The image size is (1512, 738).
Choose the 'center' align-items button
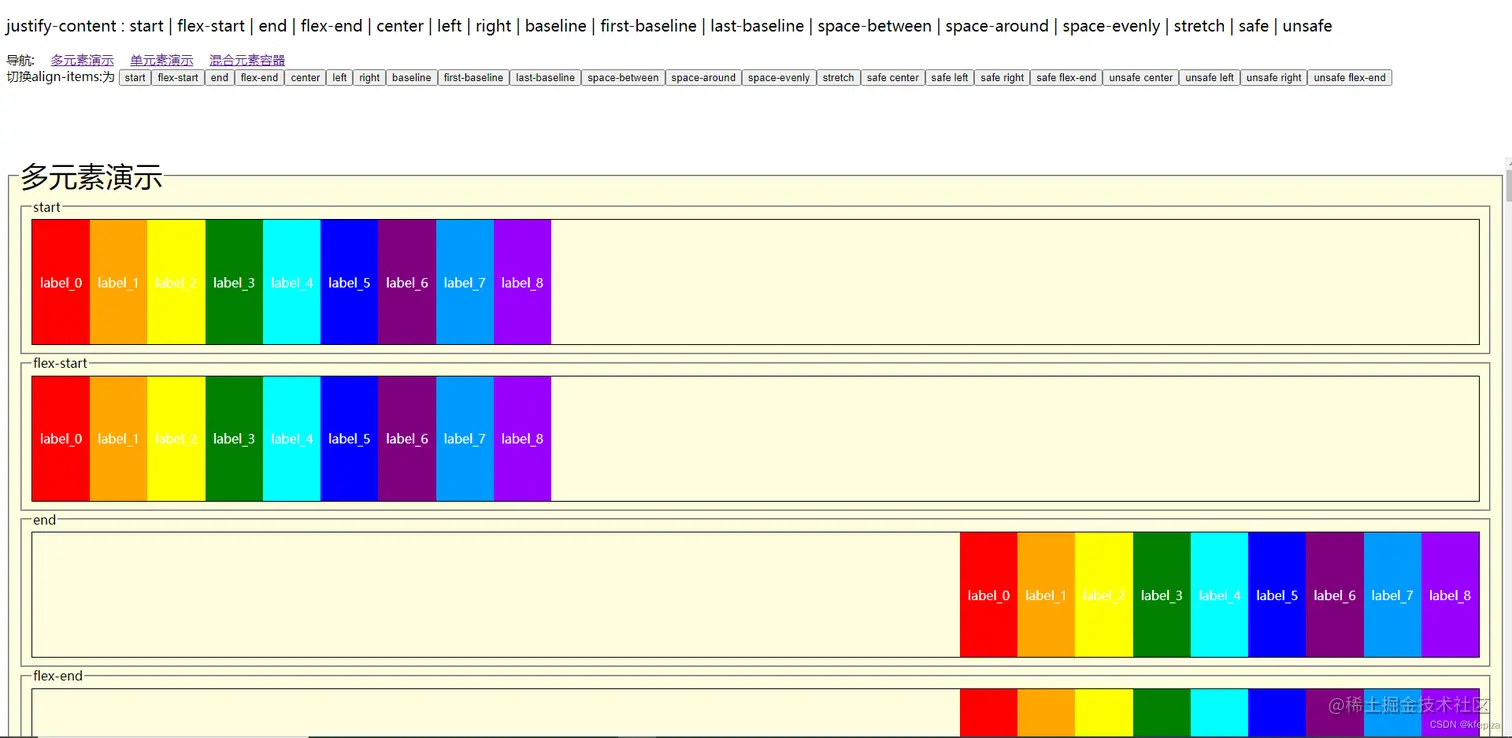(305, 77)
